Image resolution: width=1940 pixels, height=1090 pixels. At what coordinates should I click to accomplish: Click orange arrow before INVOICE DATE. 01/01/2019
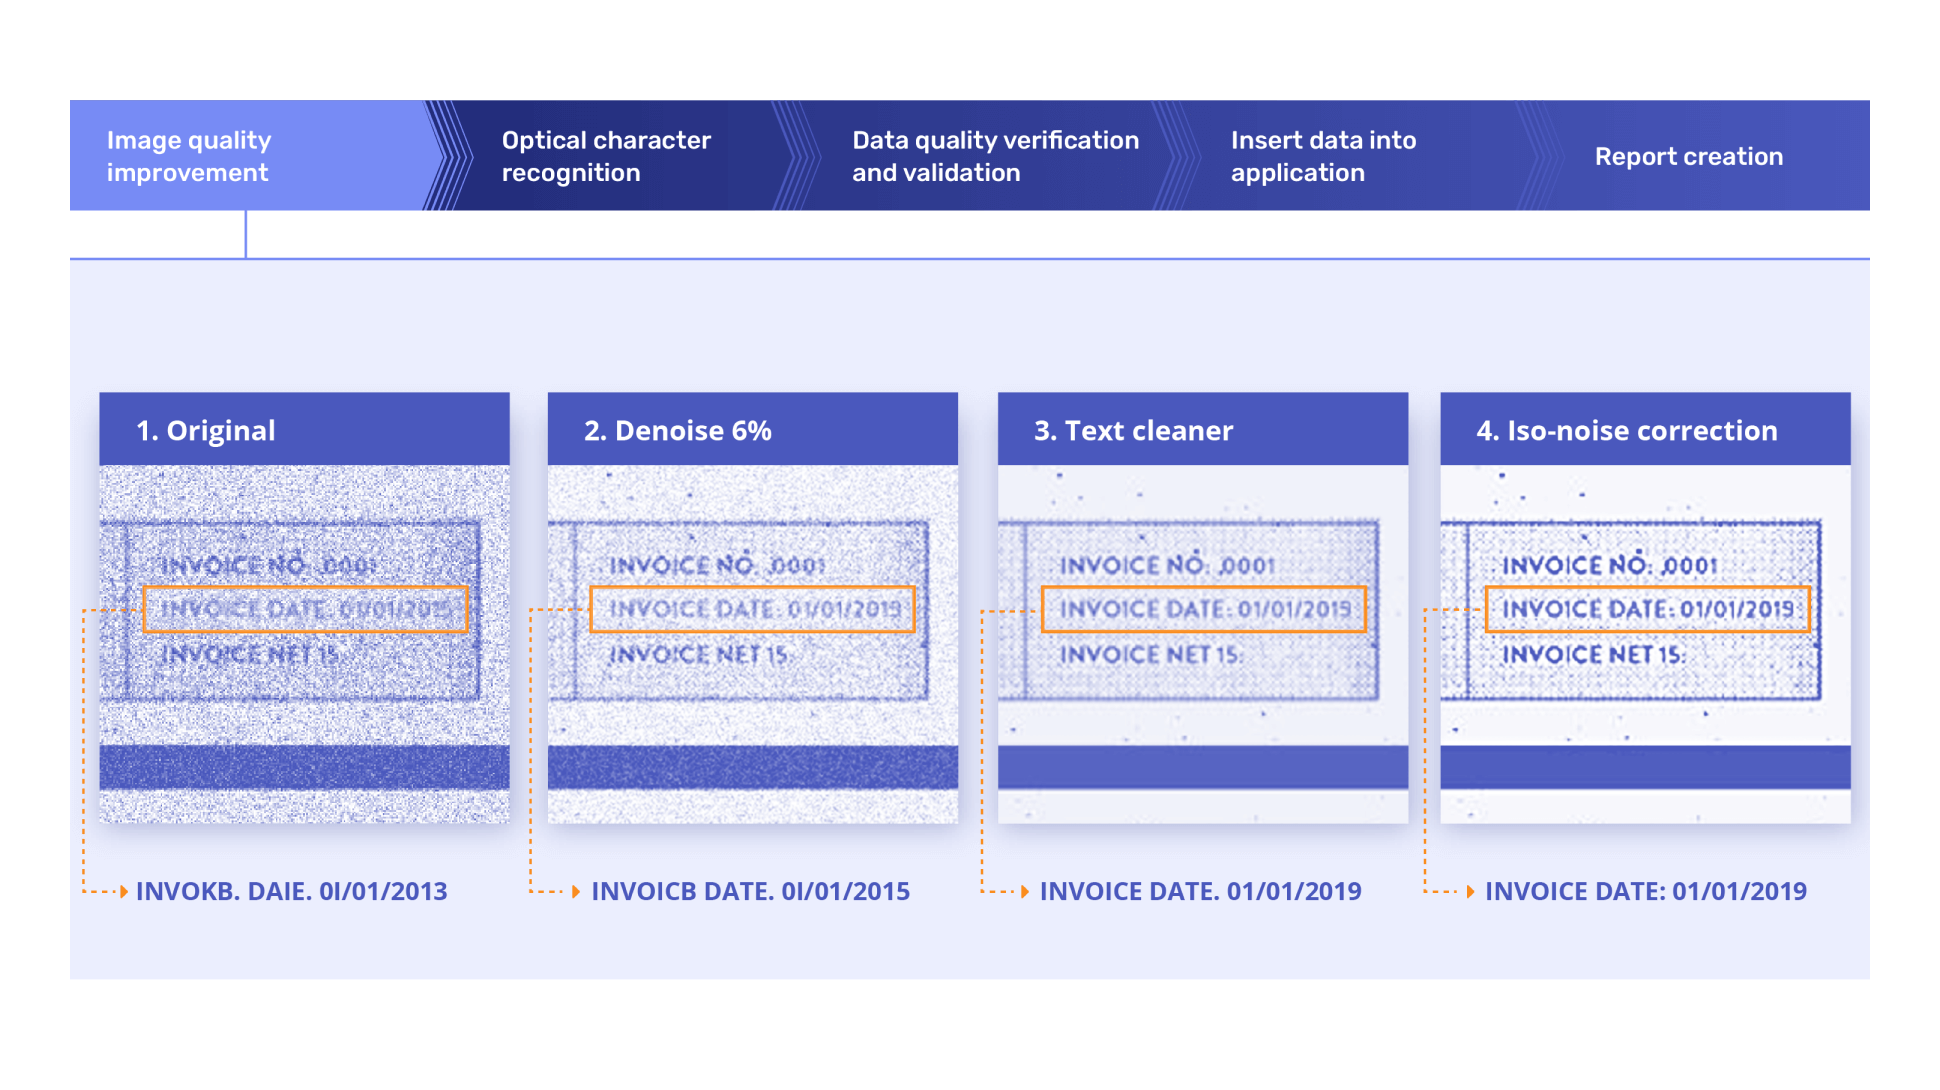click(x=1025, y=891)
